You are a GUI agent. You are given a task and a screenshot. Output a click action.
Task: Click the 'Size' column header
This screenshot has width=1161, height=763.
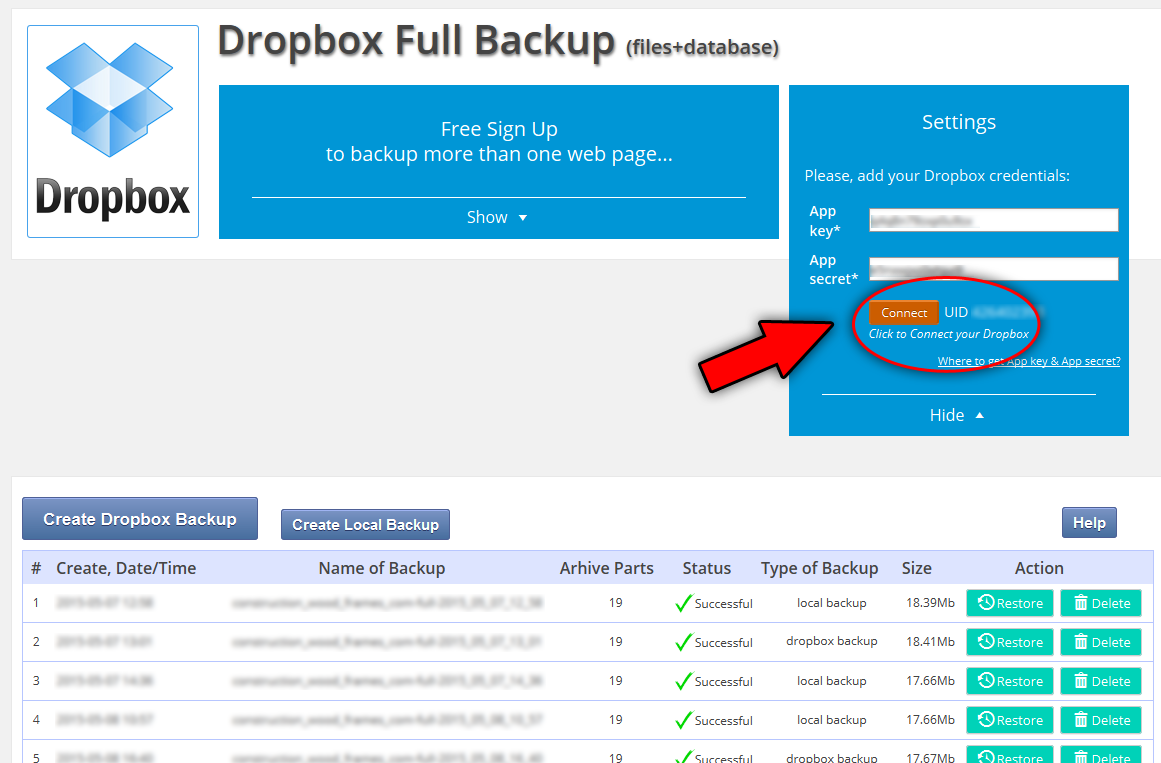click(x=917, y=568)
